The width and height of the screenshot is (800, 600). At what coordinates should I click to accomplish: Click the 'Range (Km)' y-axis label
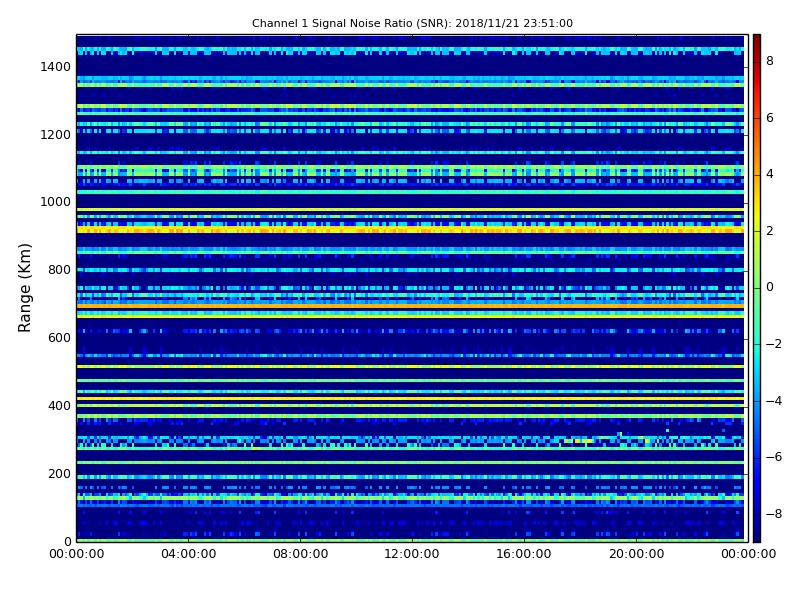coord(24,288)
